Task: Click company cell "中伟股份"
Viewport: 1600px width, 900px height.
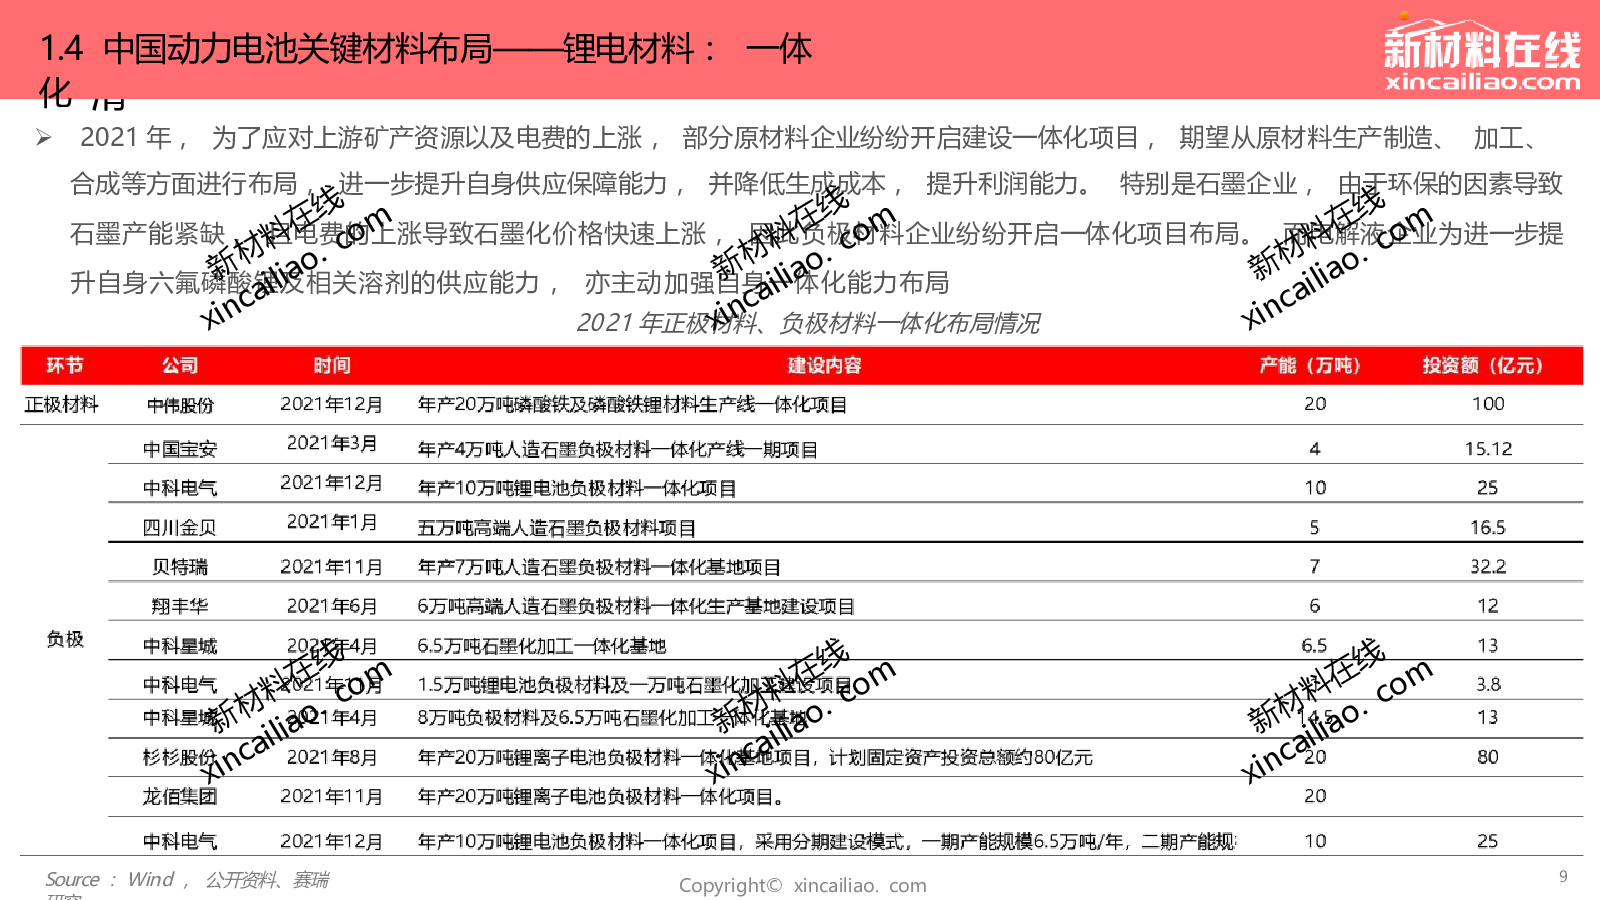Action: 180,405
